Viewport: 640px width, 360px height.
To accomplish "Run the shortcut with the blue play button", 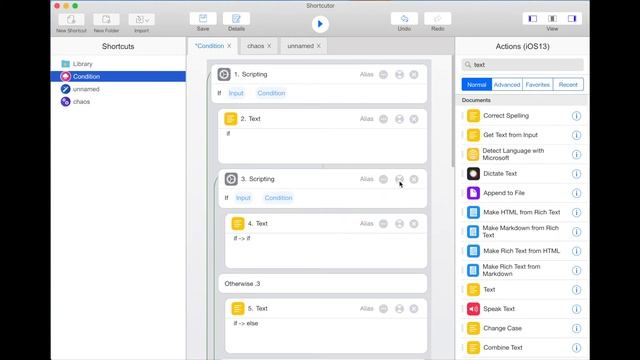I will point(320,24).
